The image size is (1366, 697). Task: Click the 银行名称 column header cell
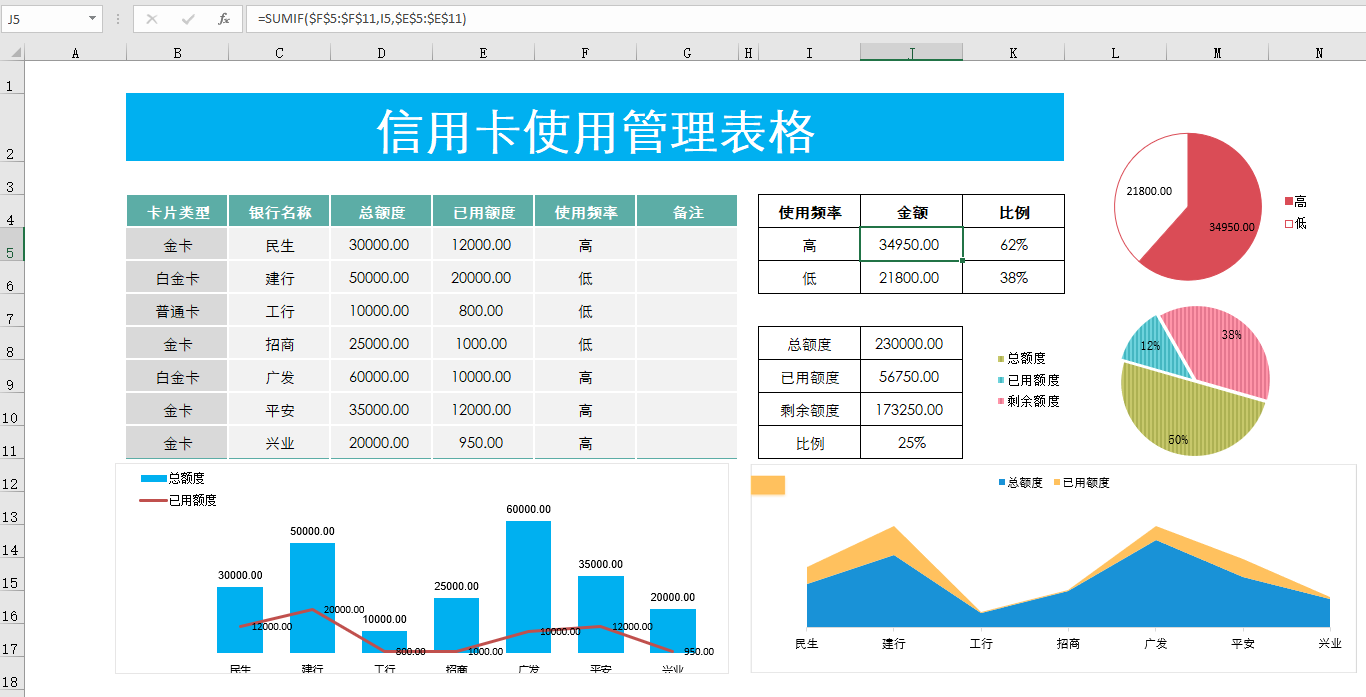279,212
